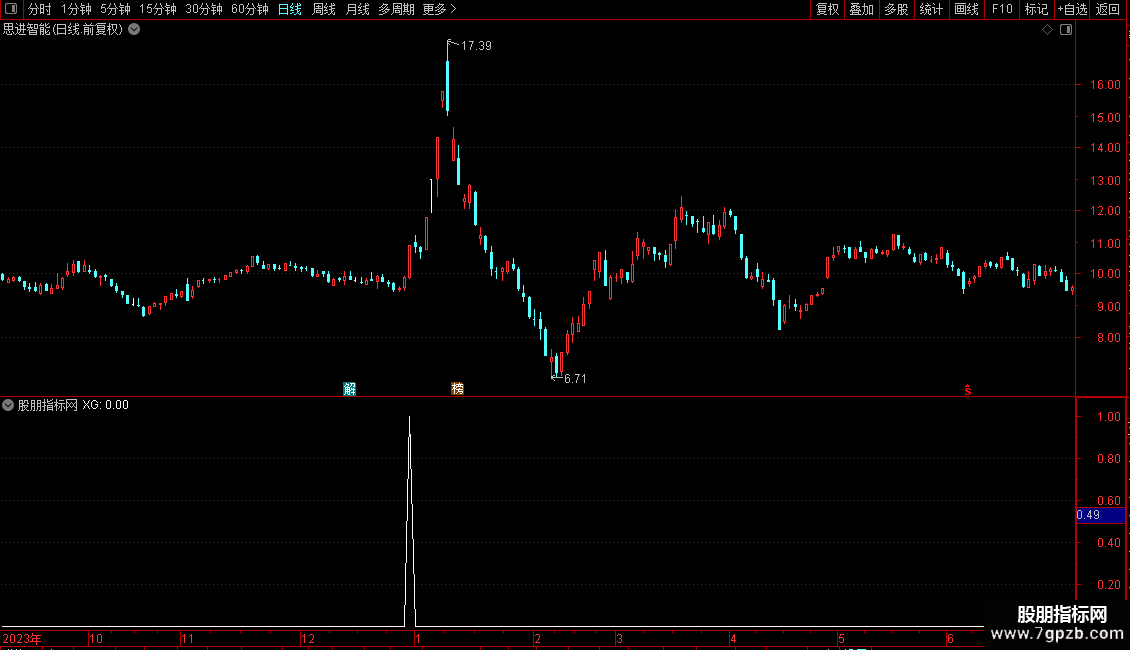Select the 5分钟 period
Viewport: 1130px width, 650px height.
pos(115,9)
